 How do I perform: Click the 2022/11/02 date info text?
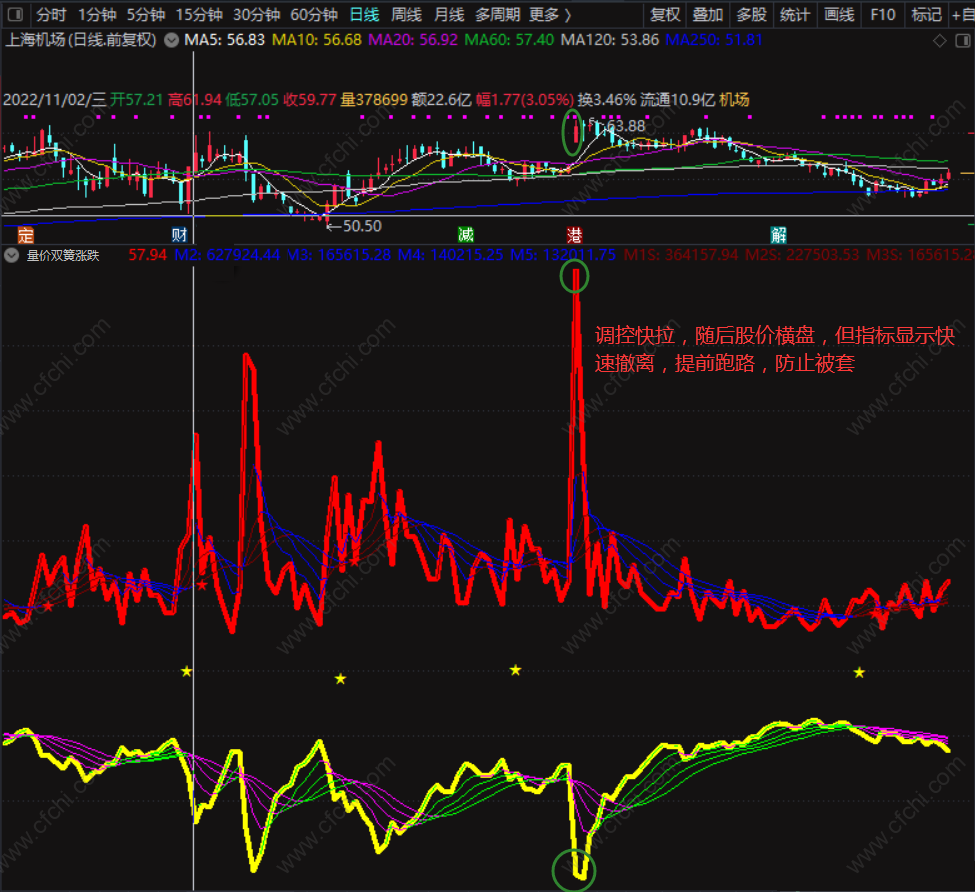55,99
